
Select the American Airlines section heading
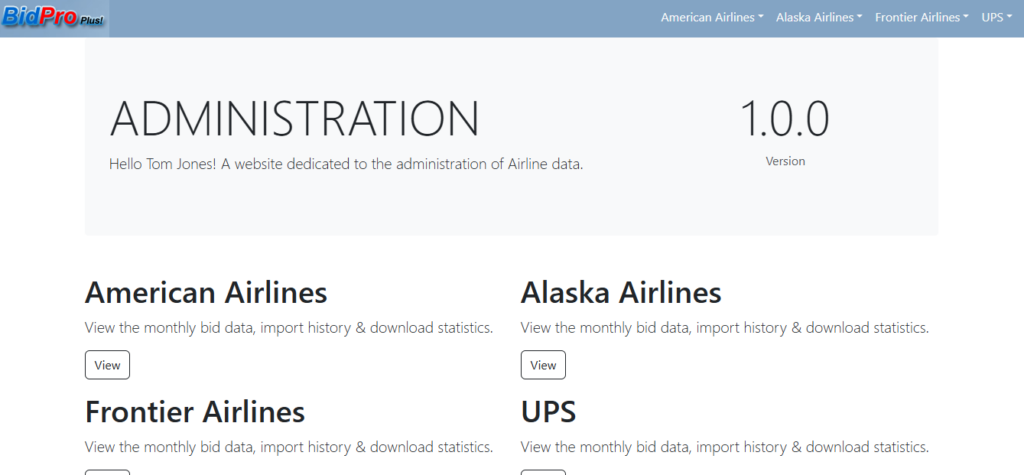pos(206,293)
